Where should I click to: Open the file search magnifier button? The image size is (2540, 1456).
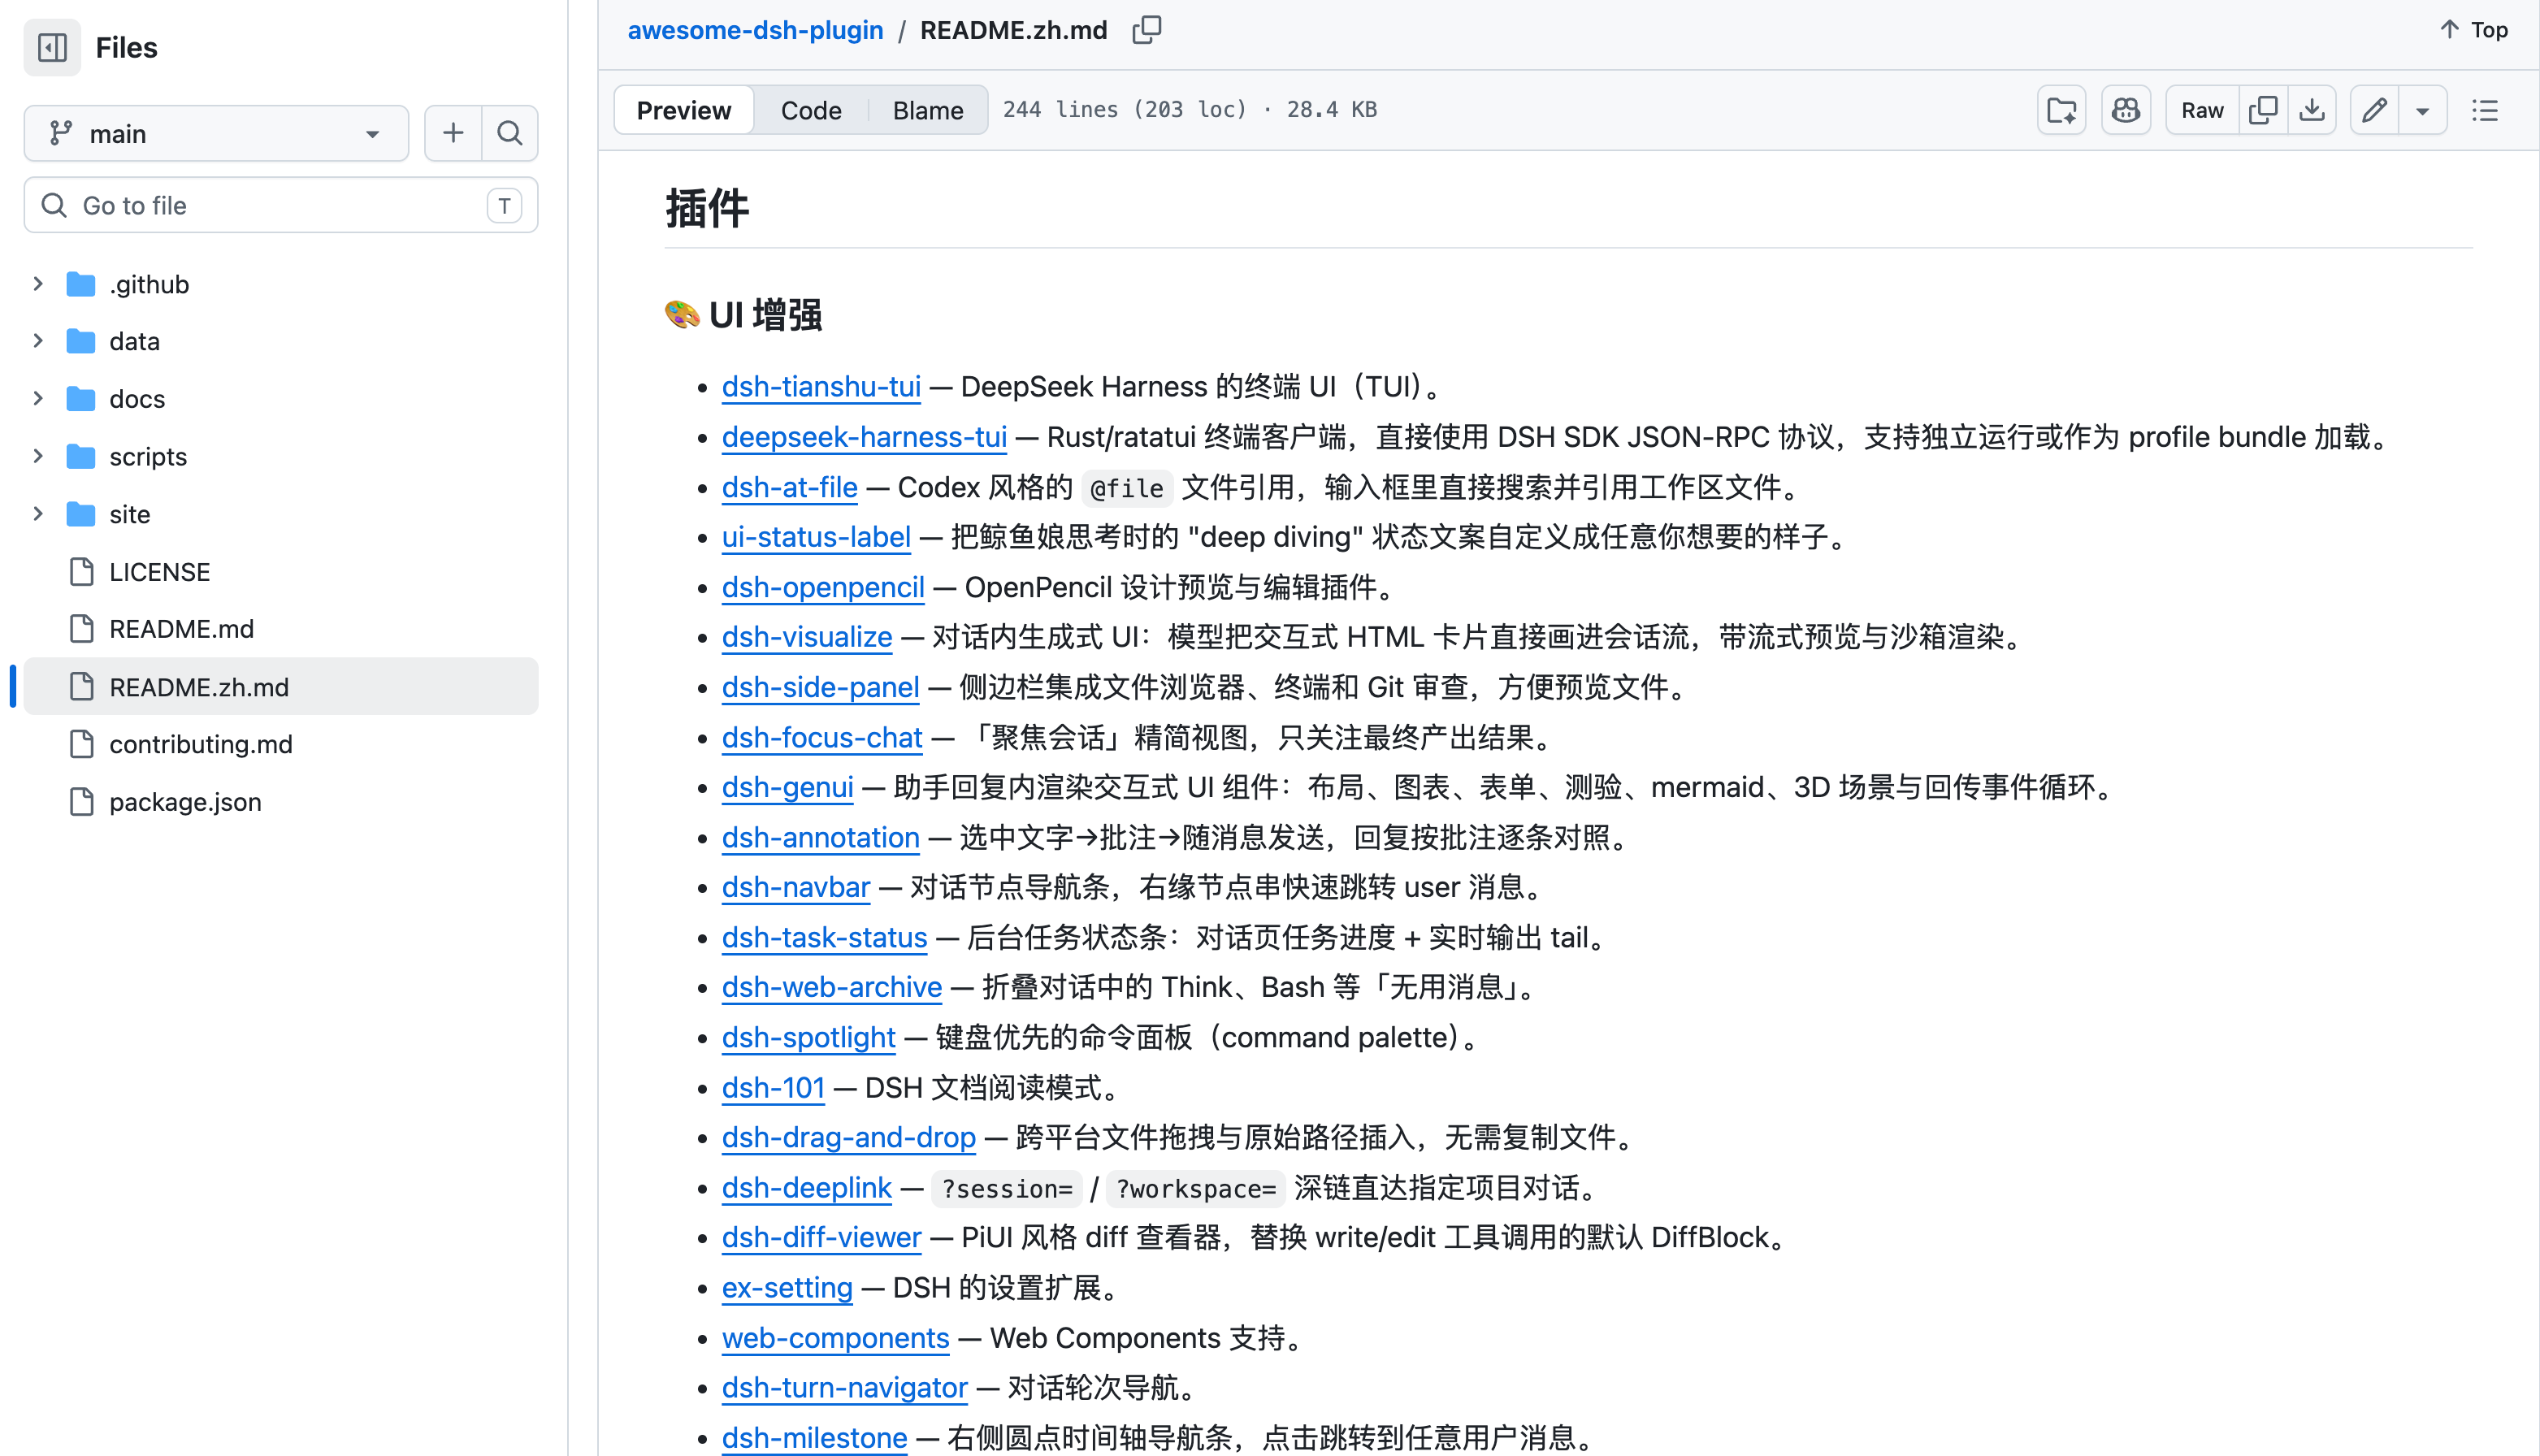(x=510, y=133)
